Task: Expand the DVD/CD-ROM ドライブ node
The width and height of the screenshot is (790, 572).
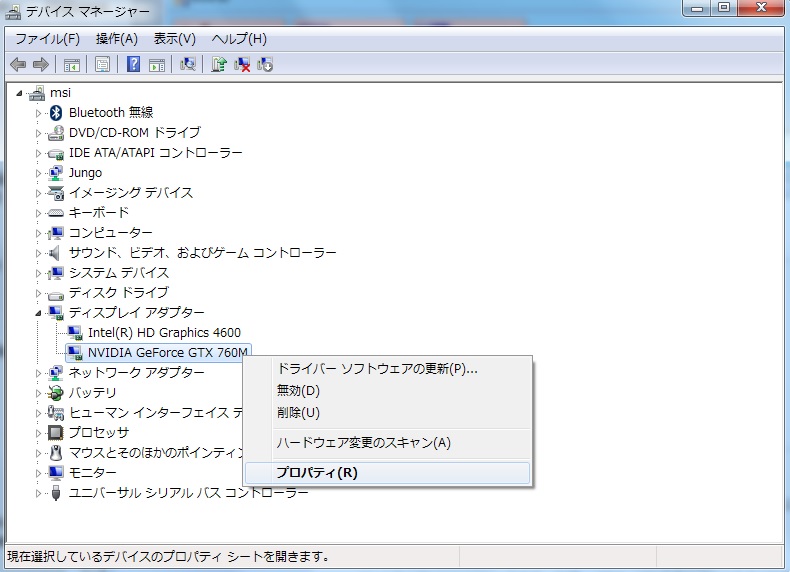Action: tap(40, 133)
